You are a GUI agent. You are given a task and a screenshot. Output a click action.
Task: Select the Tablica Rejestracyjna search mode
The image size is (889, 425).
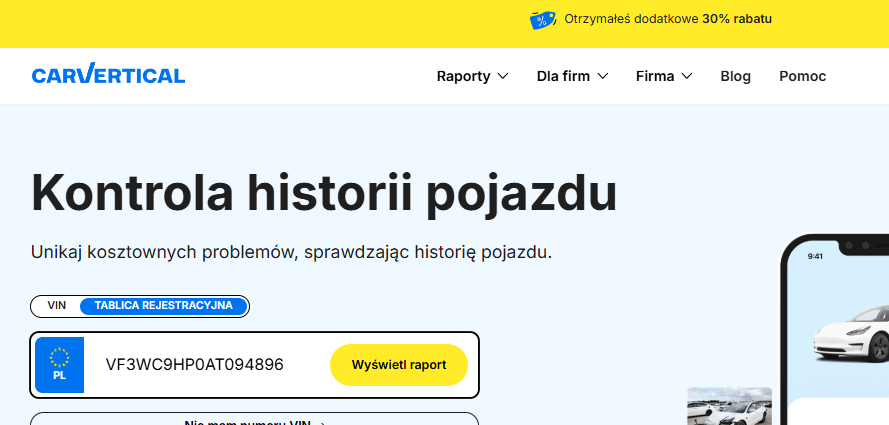[163, 306]
